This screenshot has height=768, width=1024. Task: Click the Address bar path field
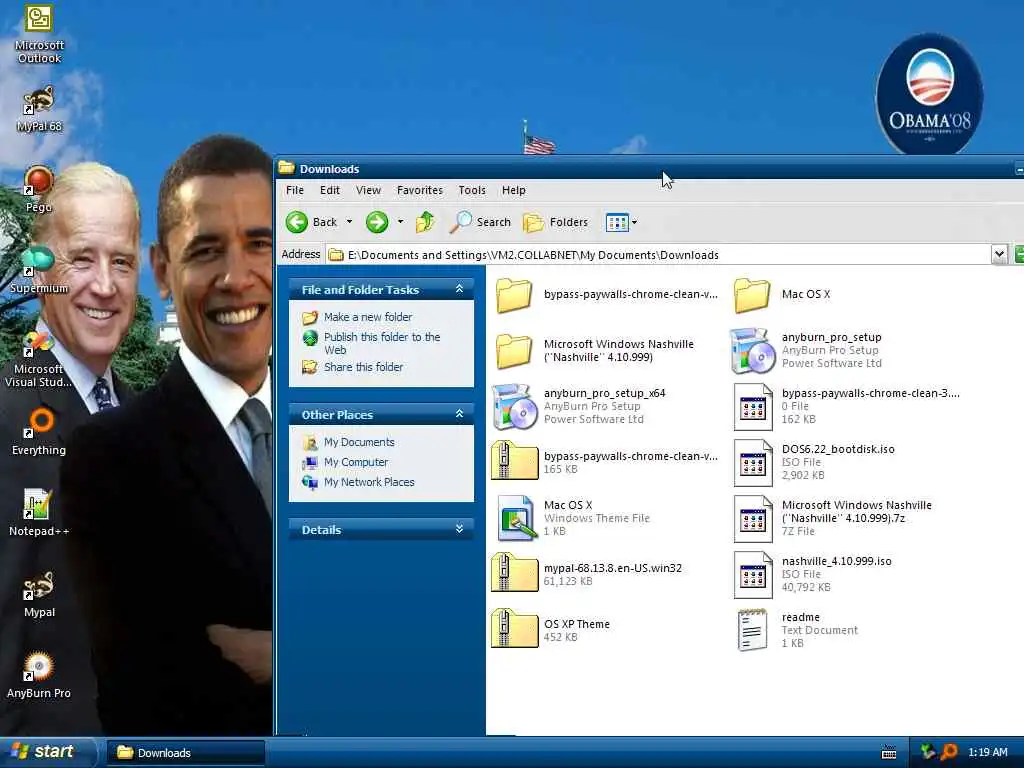[x=658, y=255]
